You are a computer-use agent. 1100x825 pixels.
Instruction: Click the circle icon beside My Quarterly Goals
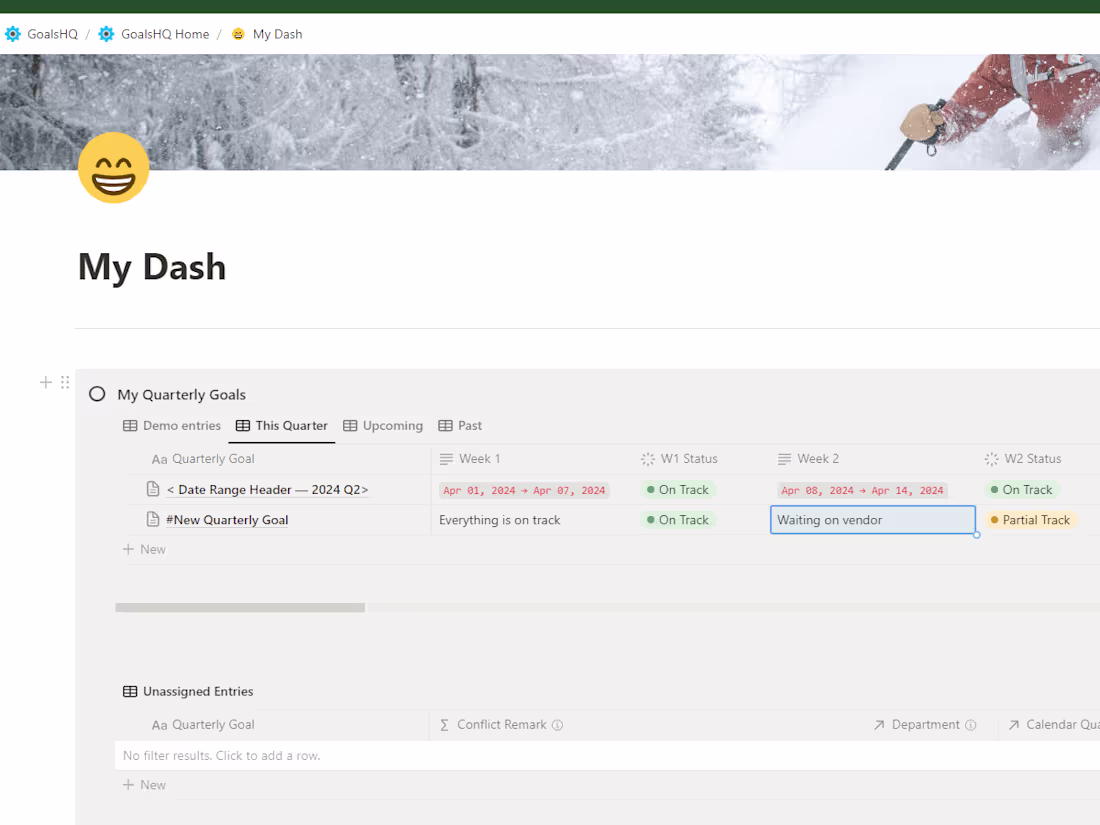pyautogui.click(x=97, y=394)
